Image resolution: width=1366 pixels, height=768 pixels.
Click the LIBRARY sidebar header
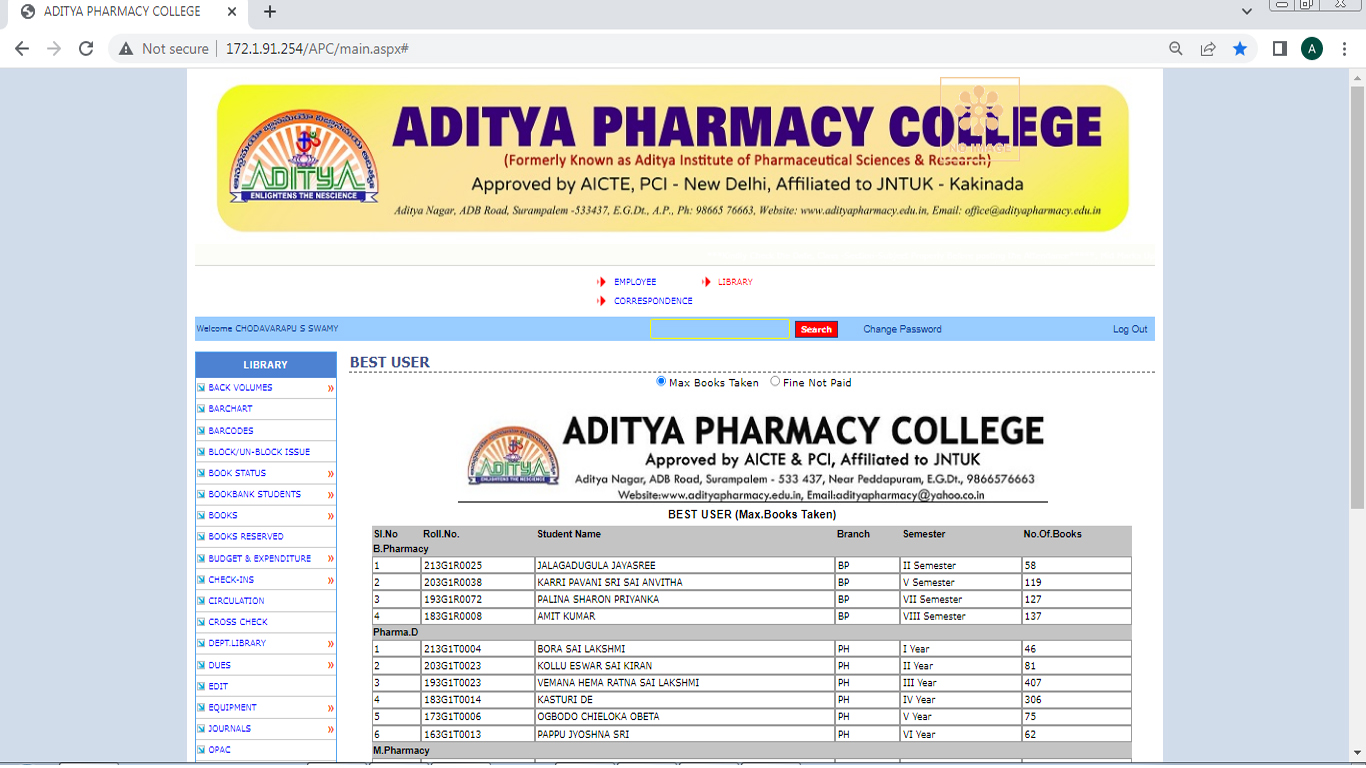[x=265, y=365]
